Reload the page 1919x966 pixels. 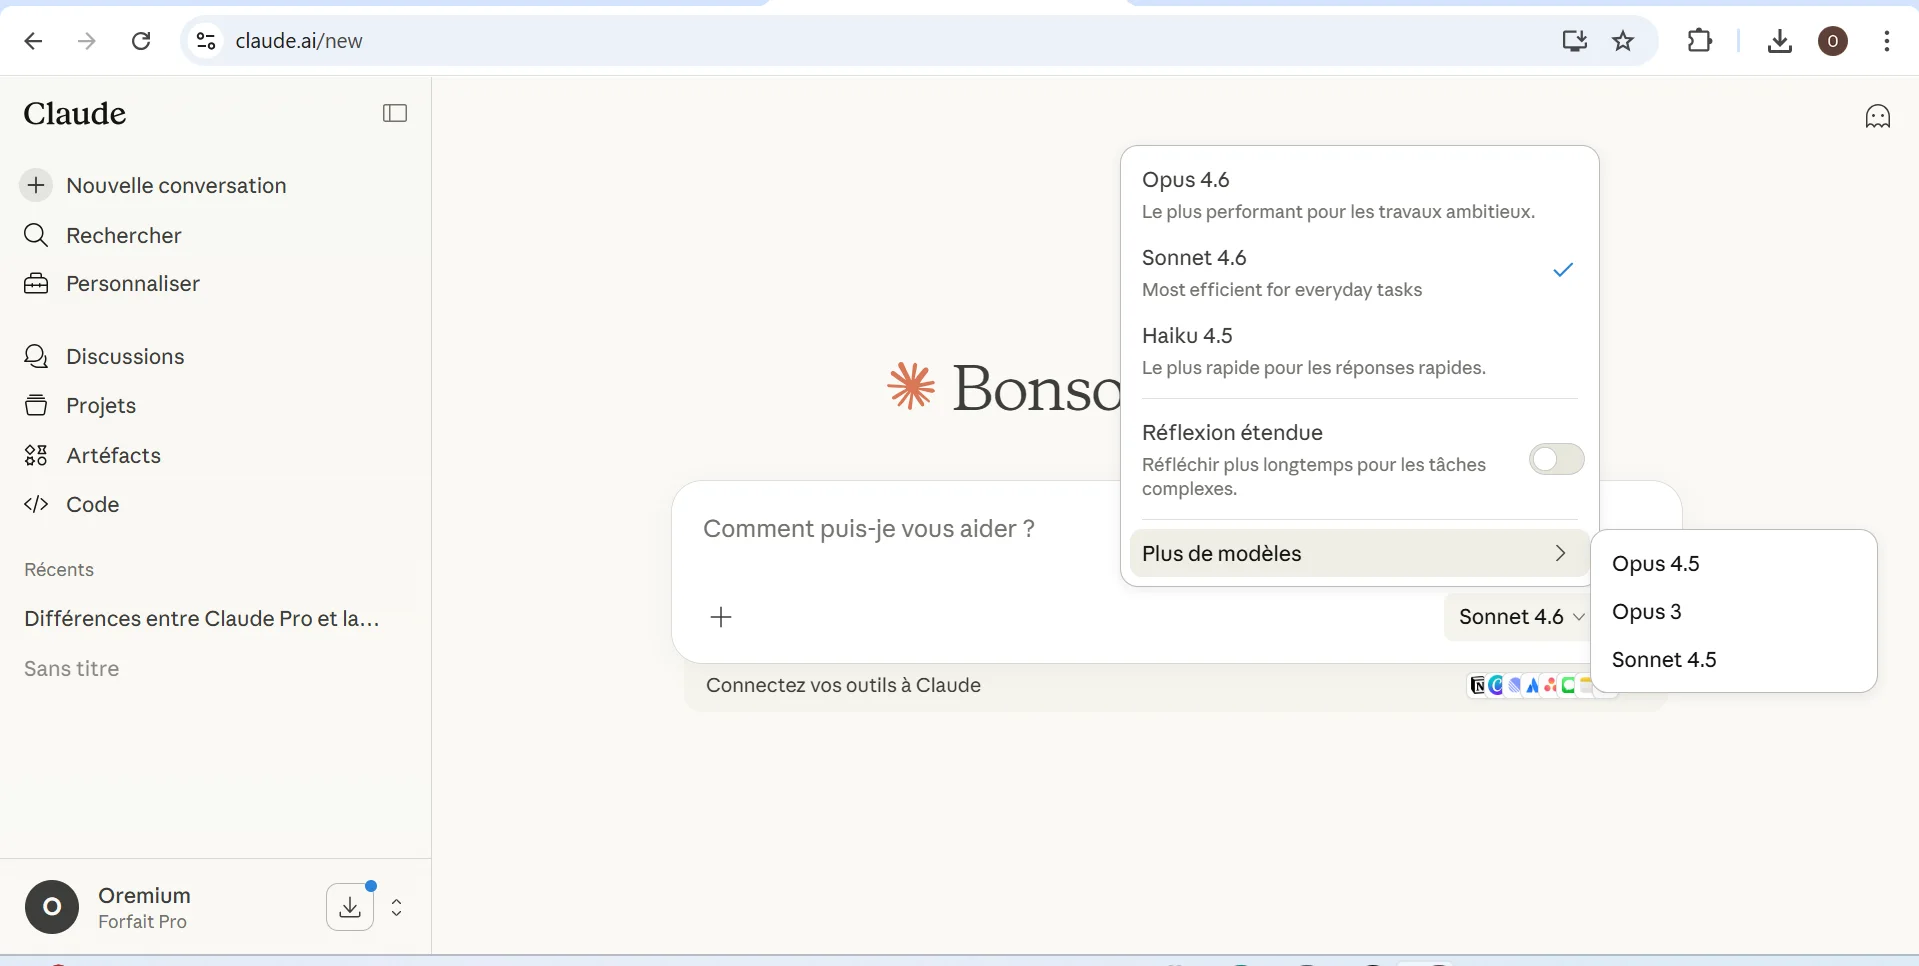click(141, 41)
